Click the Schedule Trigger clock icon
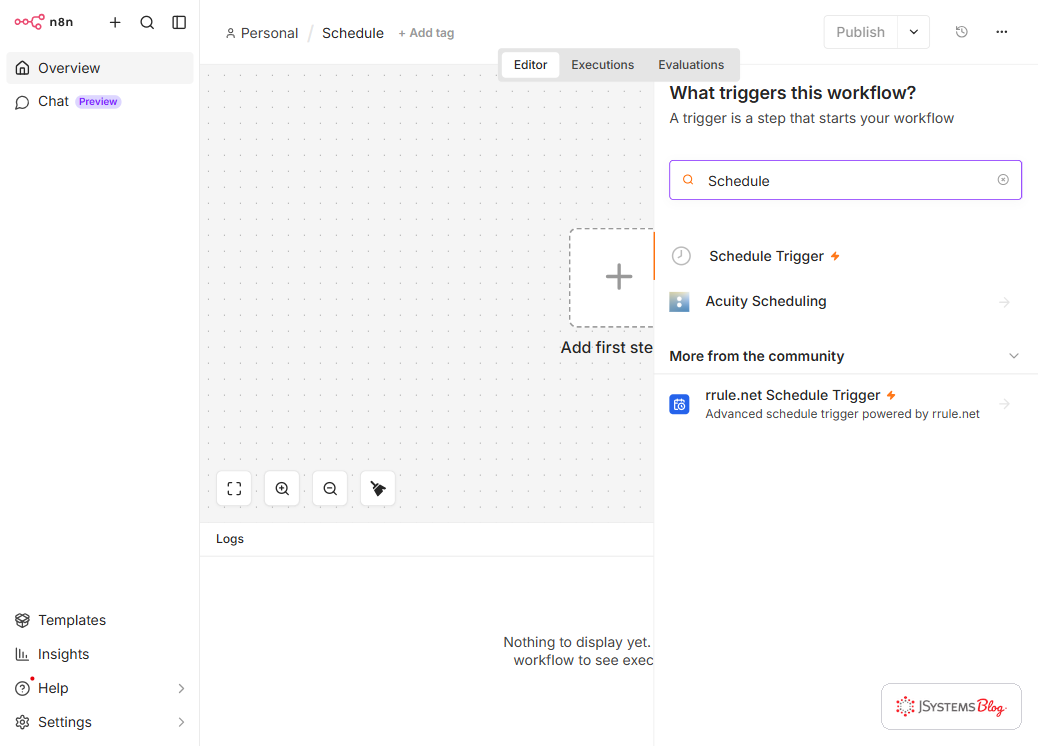 pyautogui.click(x=681, y=256)
